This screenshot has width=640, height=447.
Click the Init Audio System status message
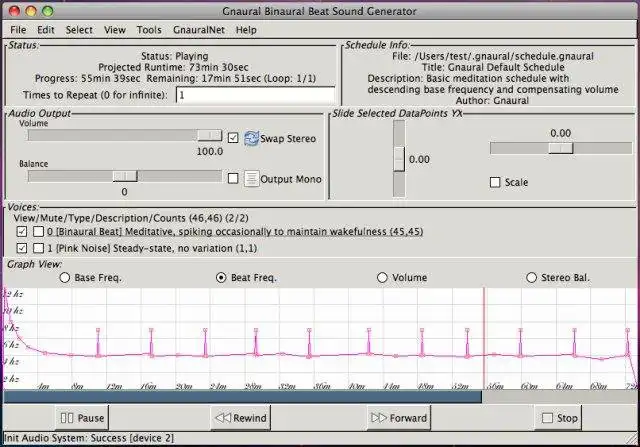coord(89,438)
